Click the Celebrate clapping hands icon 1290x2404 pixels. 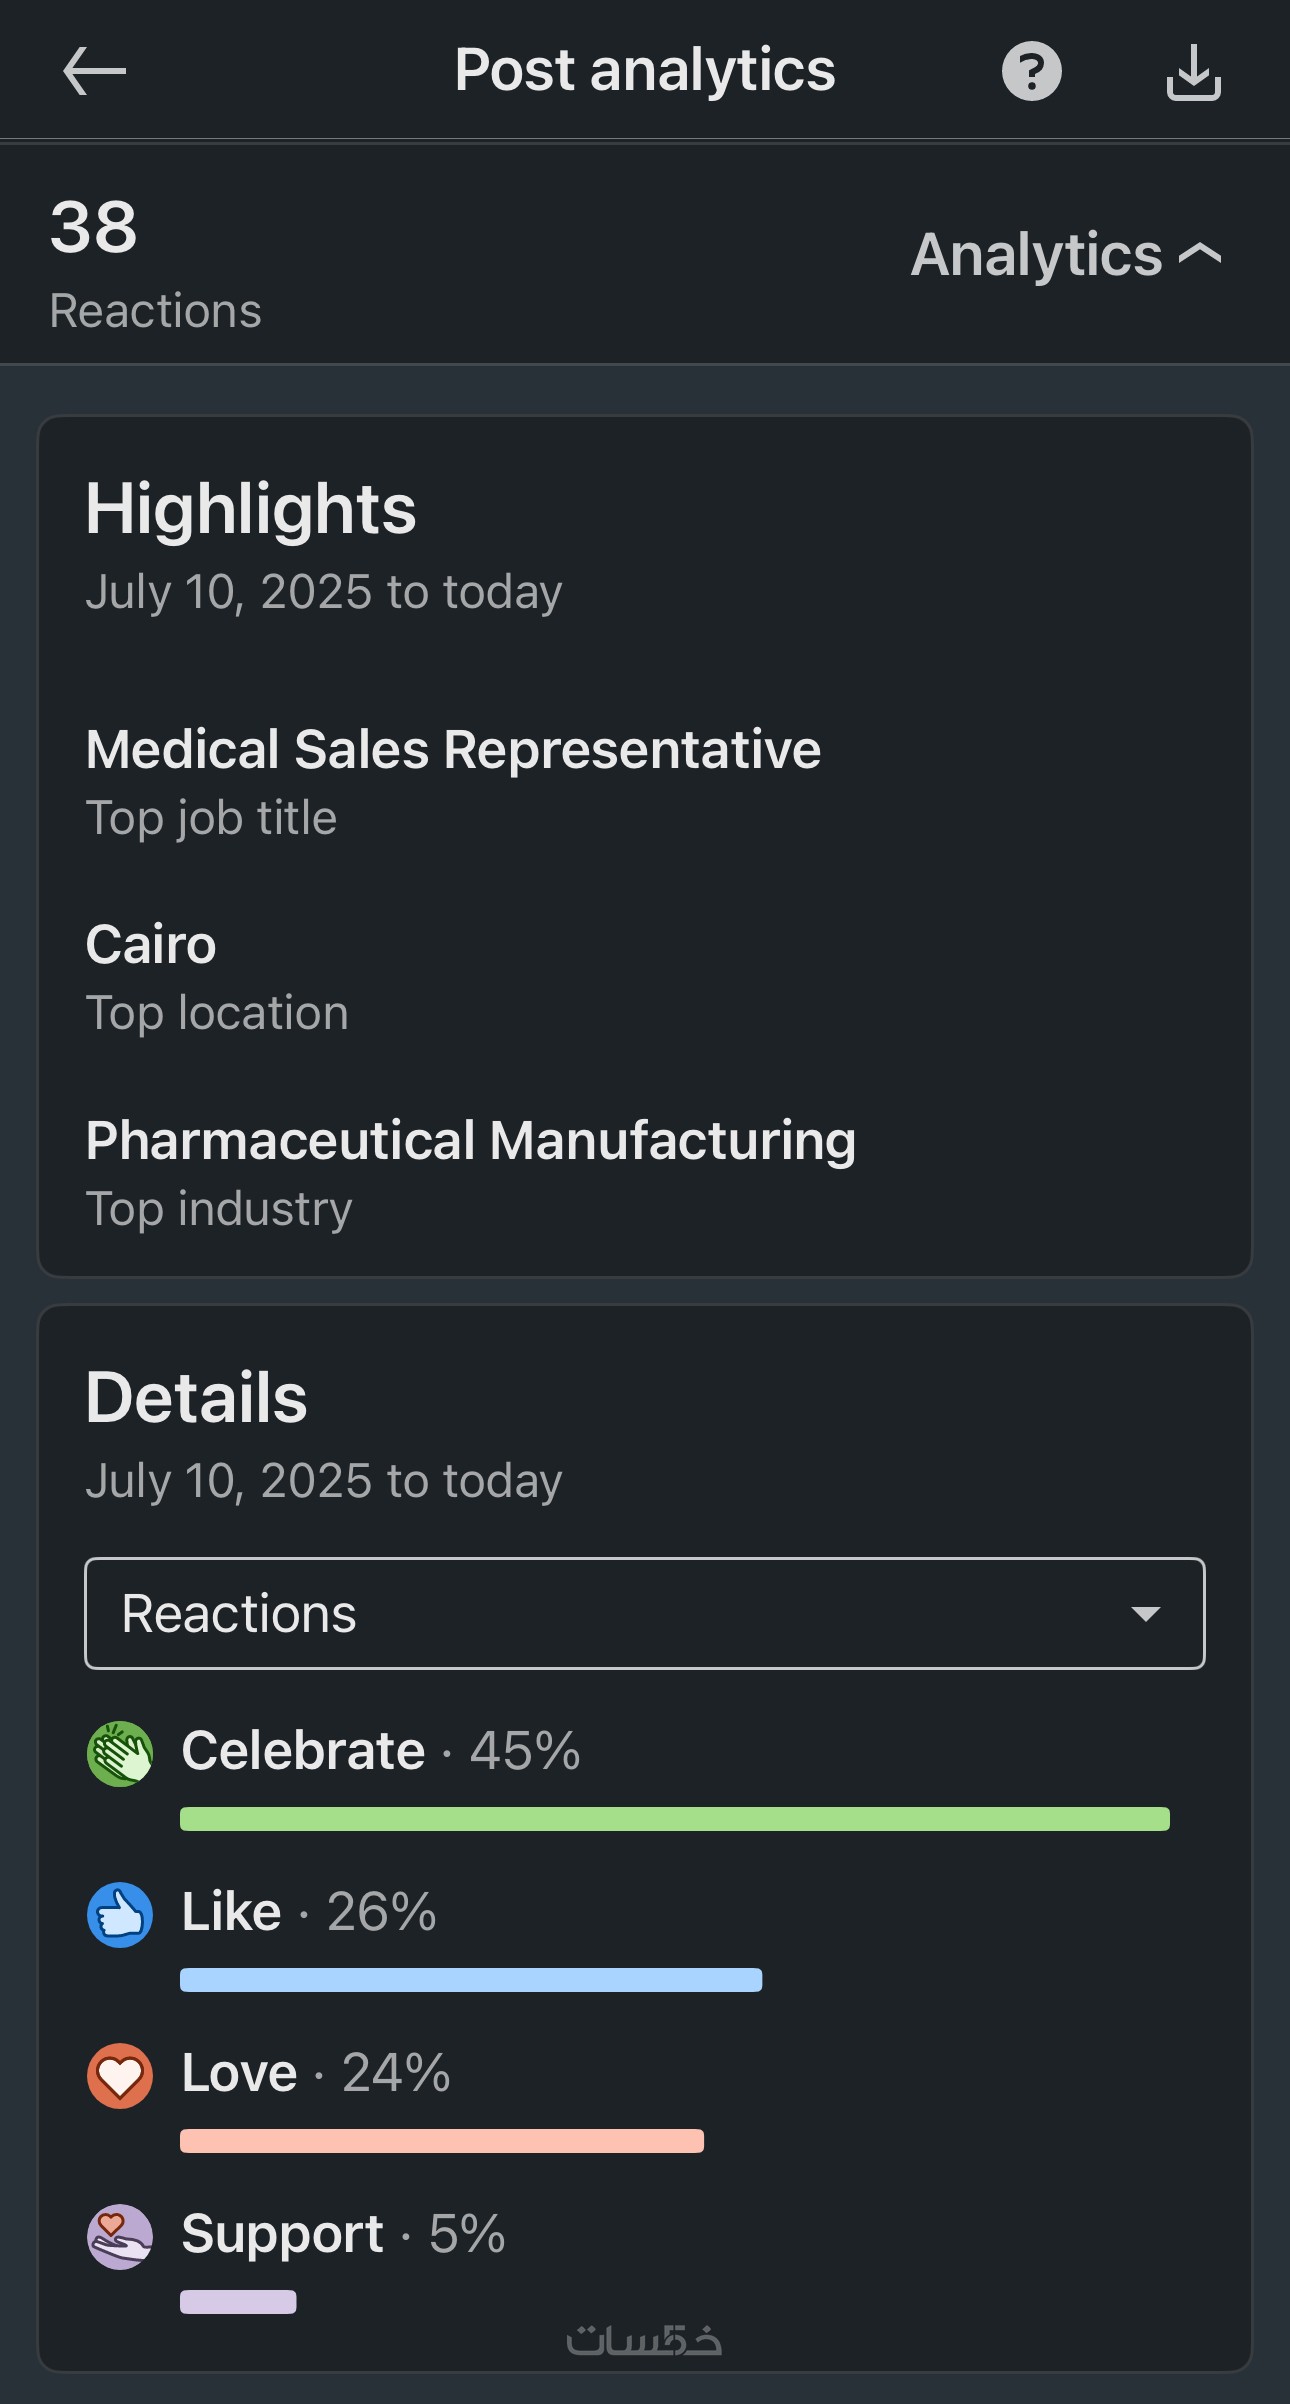point(120,1753)
